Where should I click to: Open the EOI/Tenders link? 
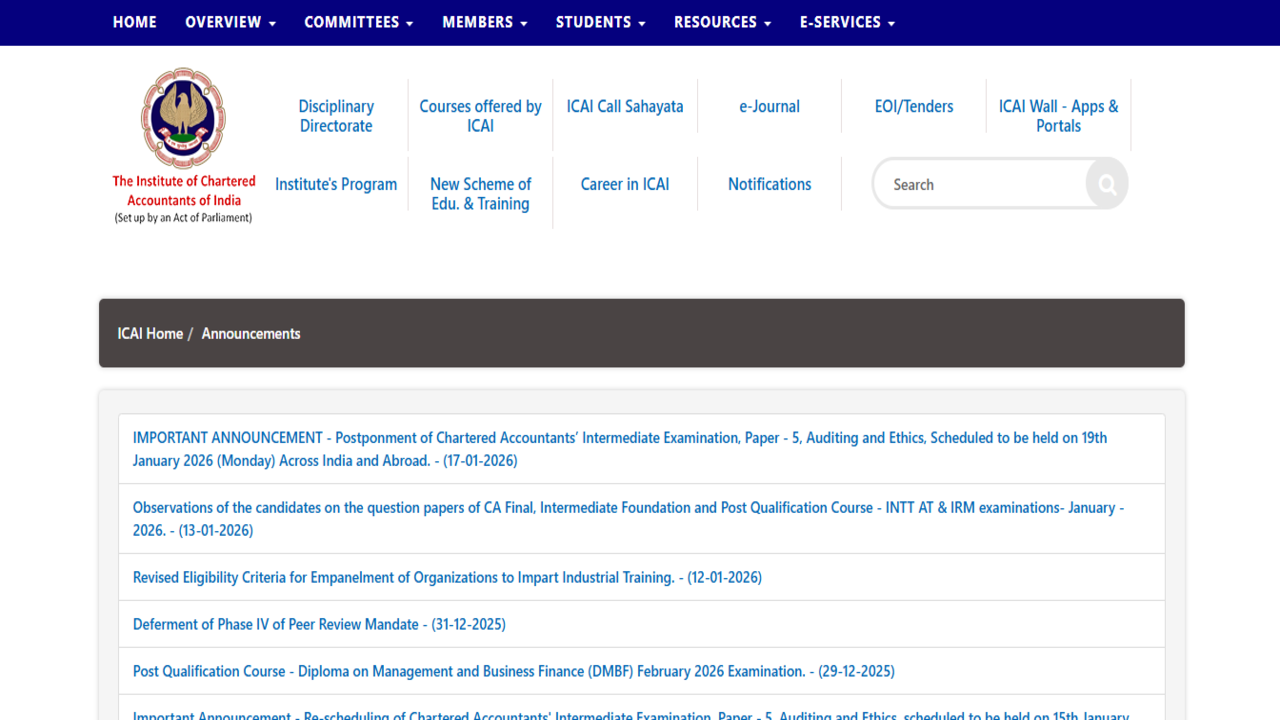[914, 106]
